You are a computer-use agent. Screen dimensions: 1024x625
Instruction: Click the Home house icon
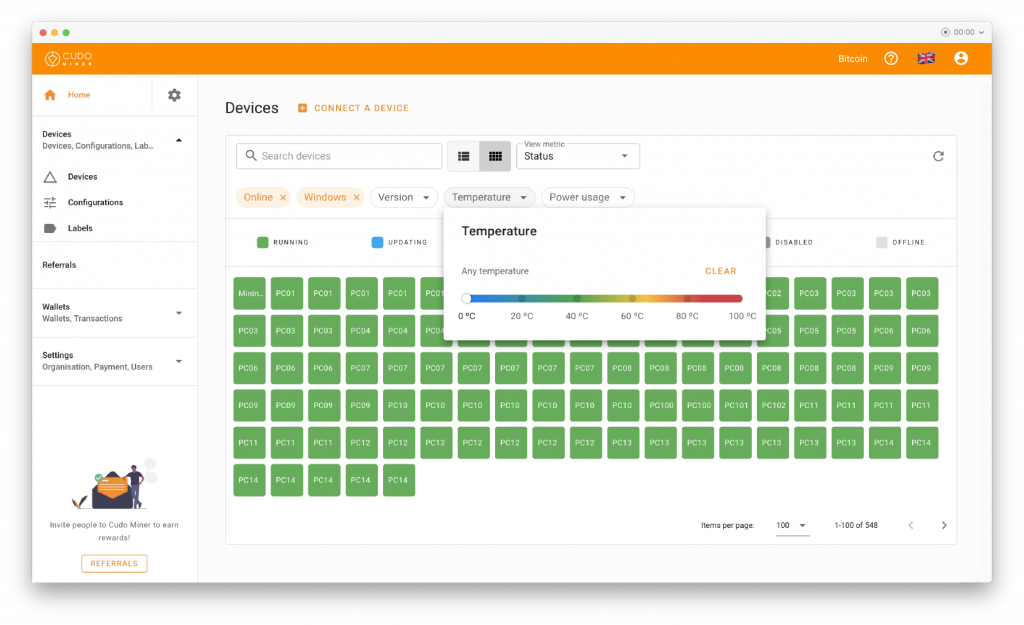point(50,95)
